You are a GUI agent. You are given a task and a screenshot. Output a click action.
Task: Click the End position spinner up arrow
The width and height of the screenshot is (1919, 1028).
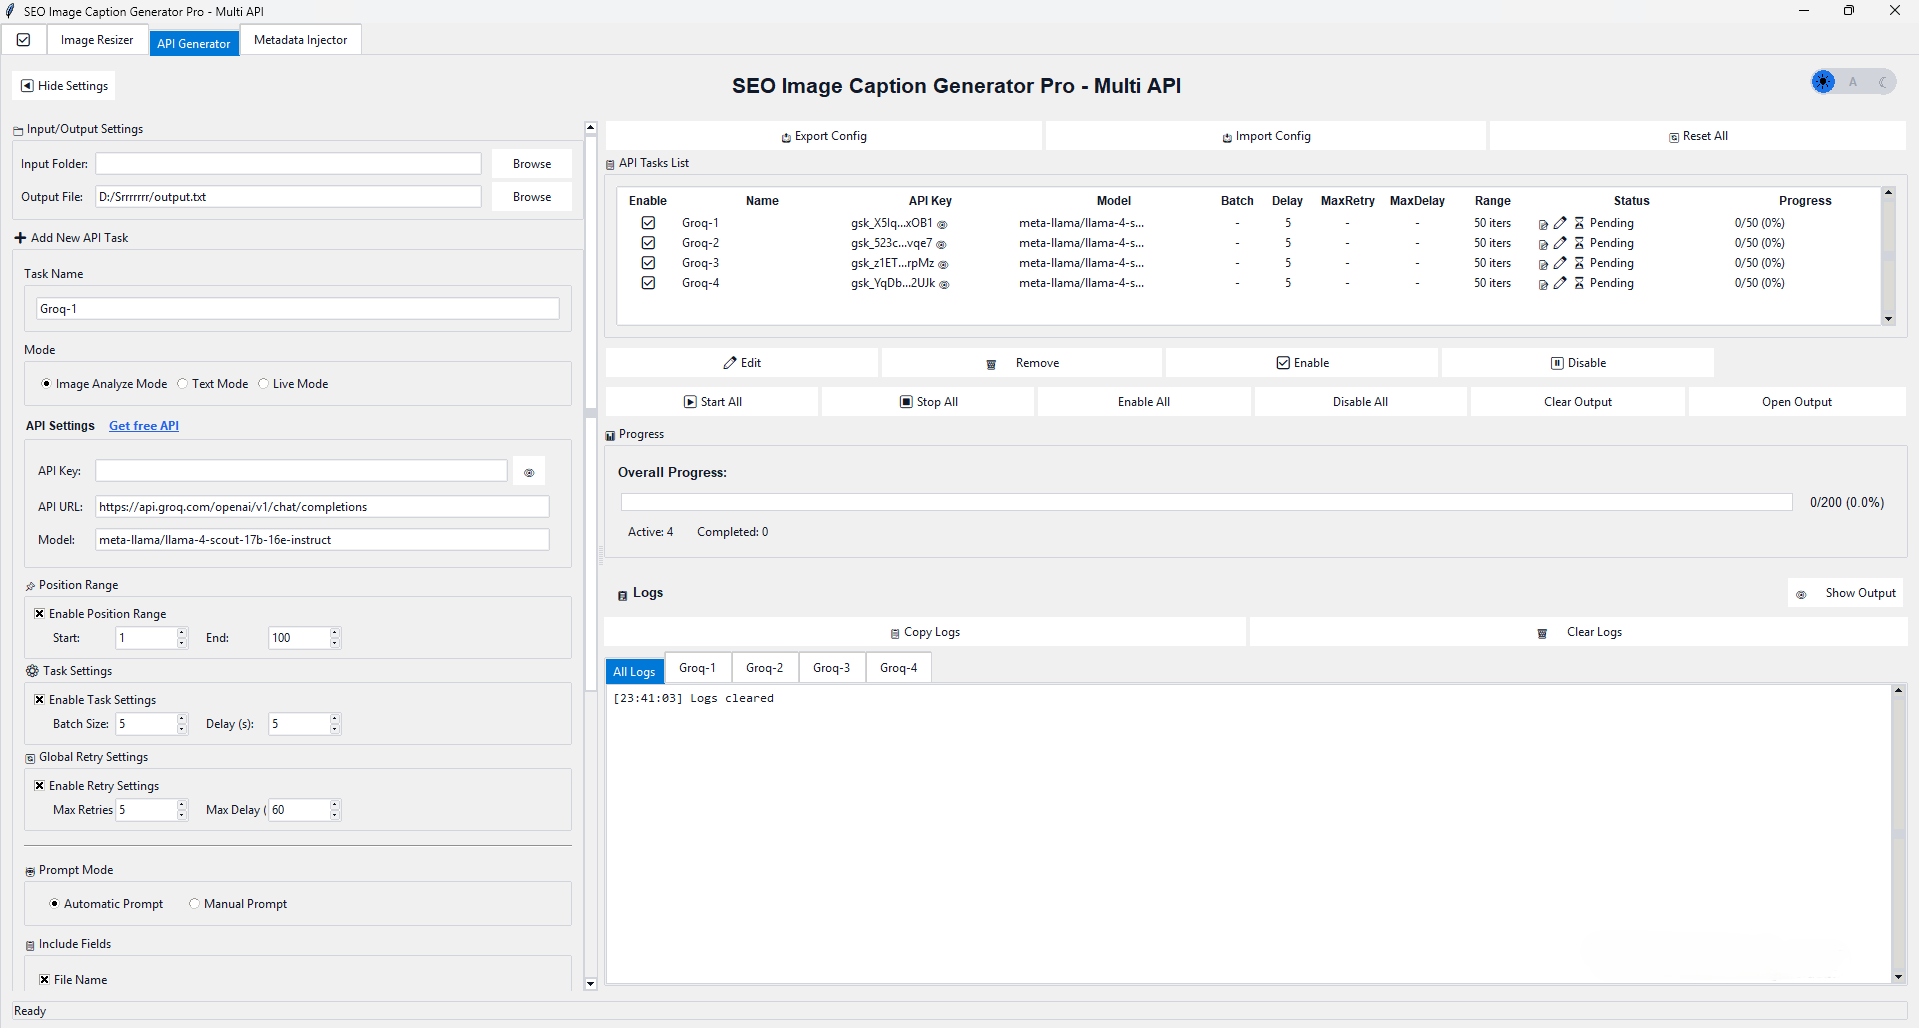click(x=334, y=633)
